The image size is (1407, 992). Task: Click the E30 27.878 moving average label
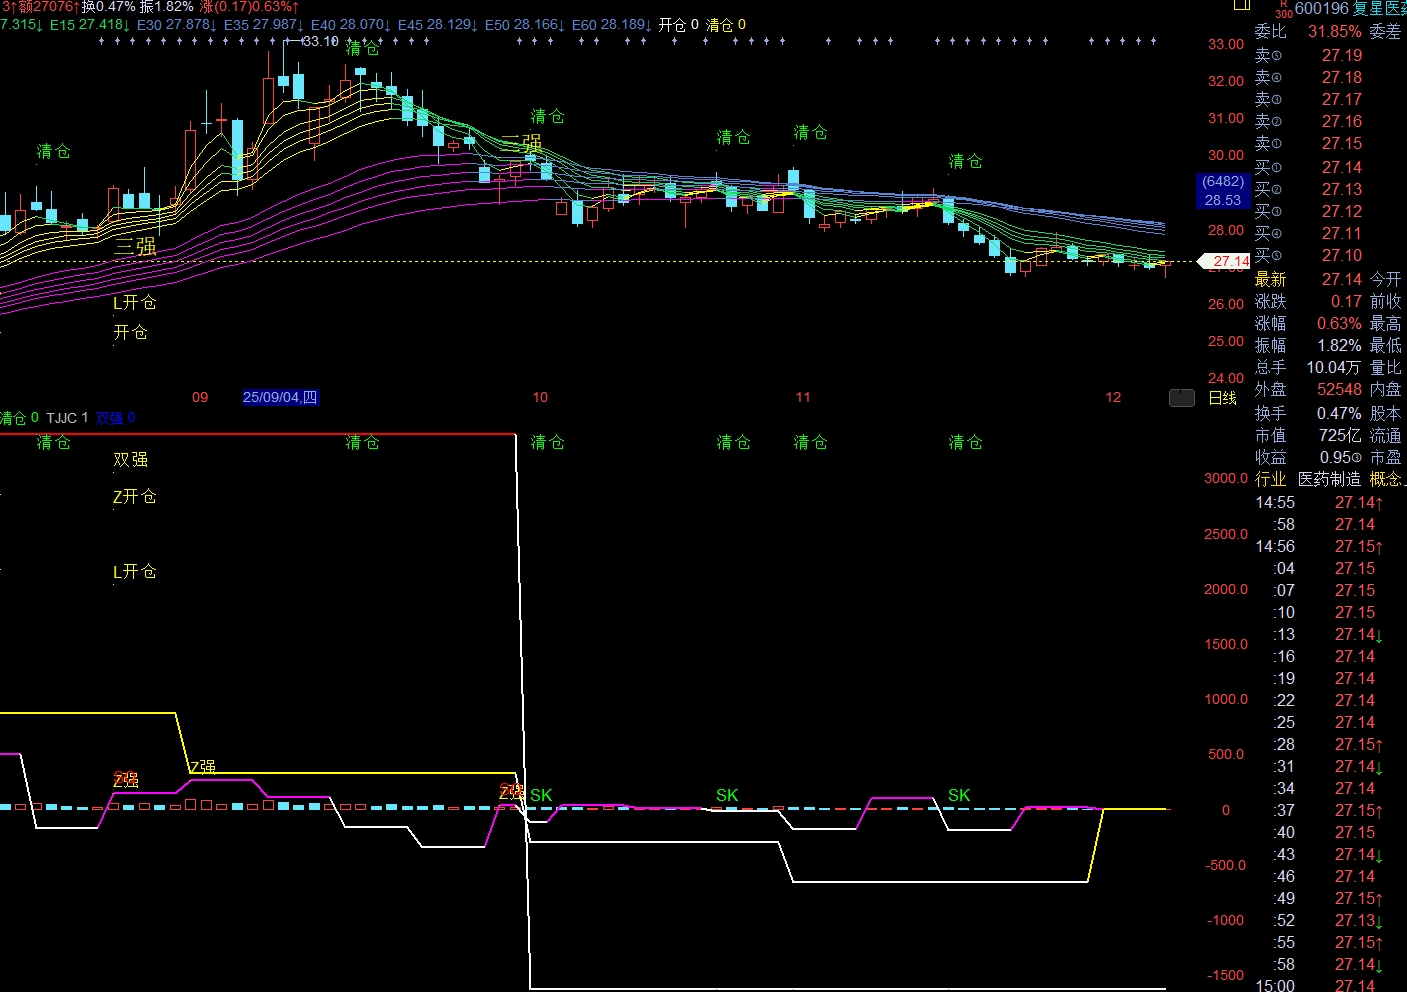tap(177, 25)
